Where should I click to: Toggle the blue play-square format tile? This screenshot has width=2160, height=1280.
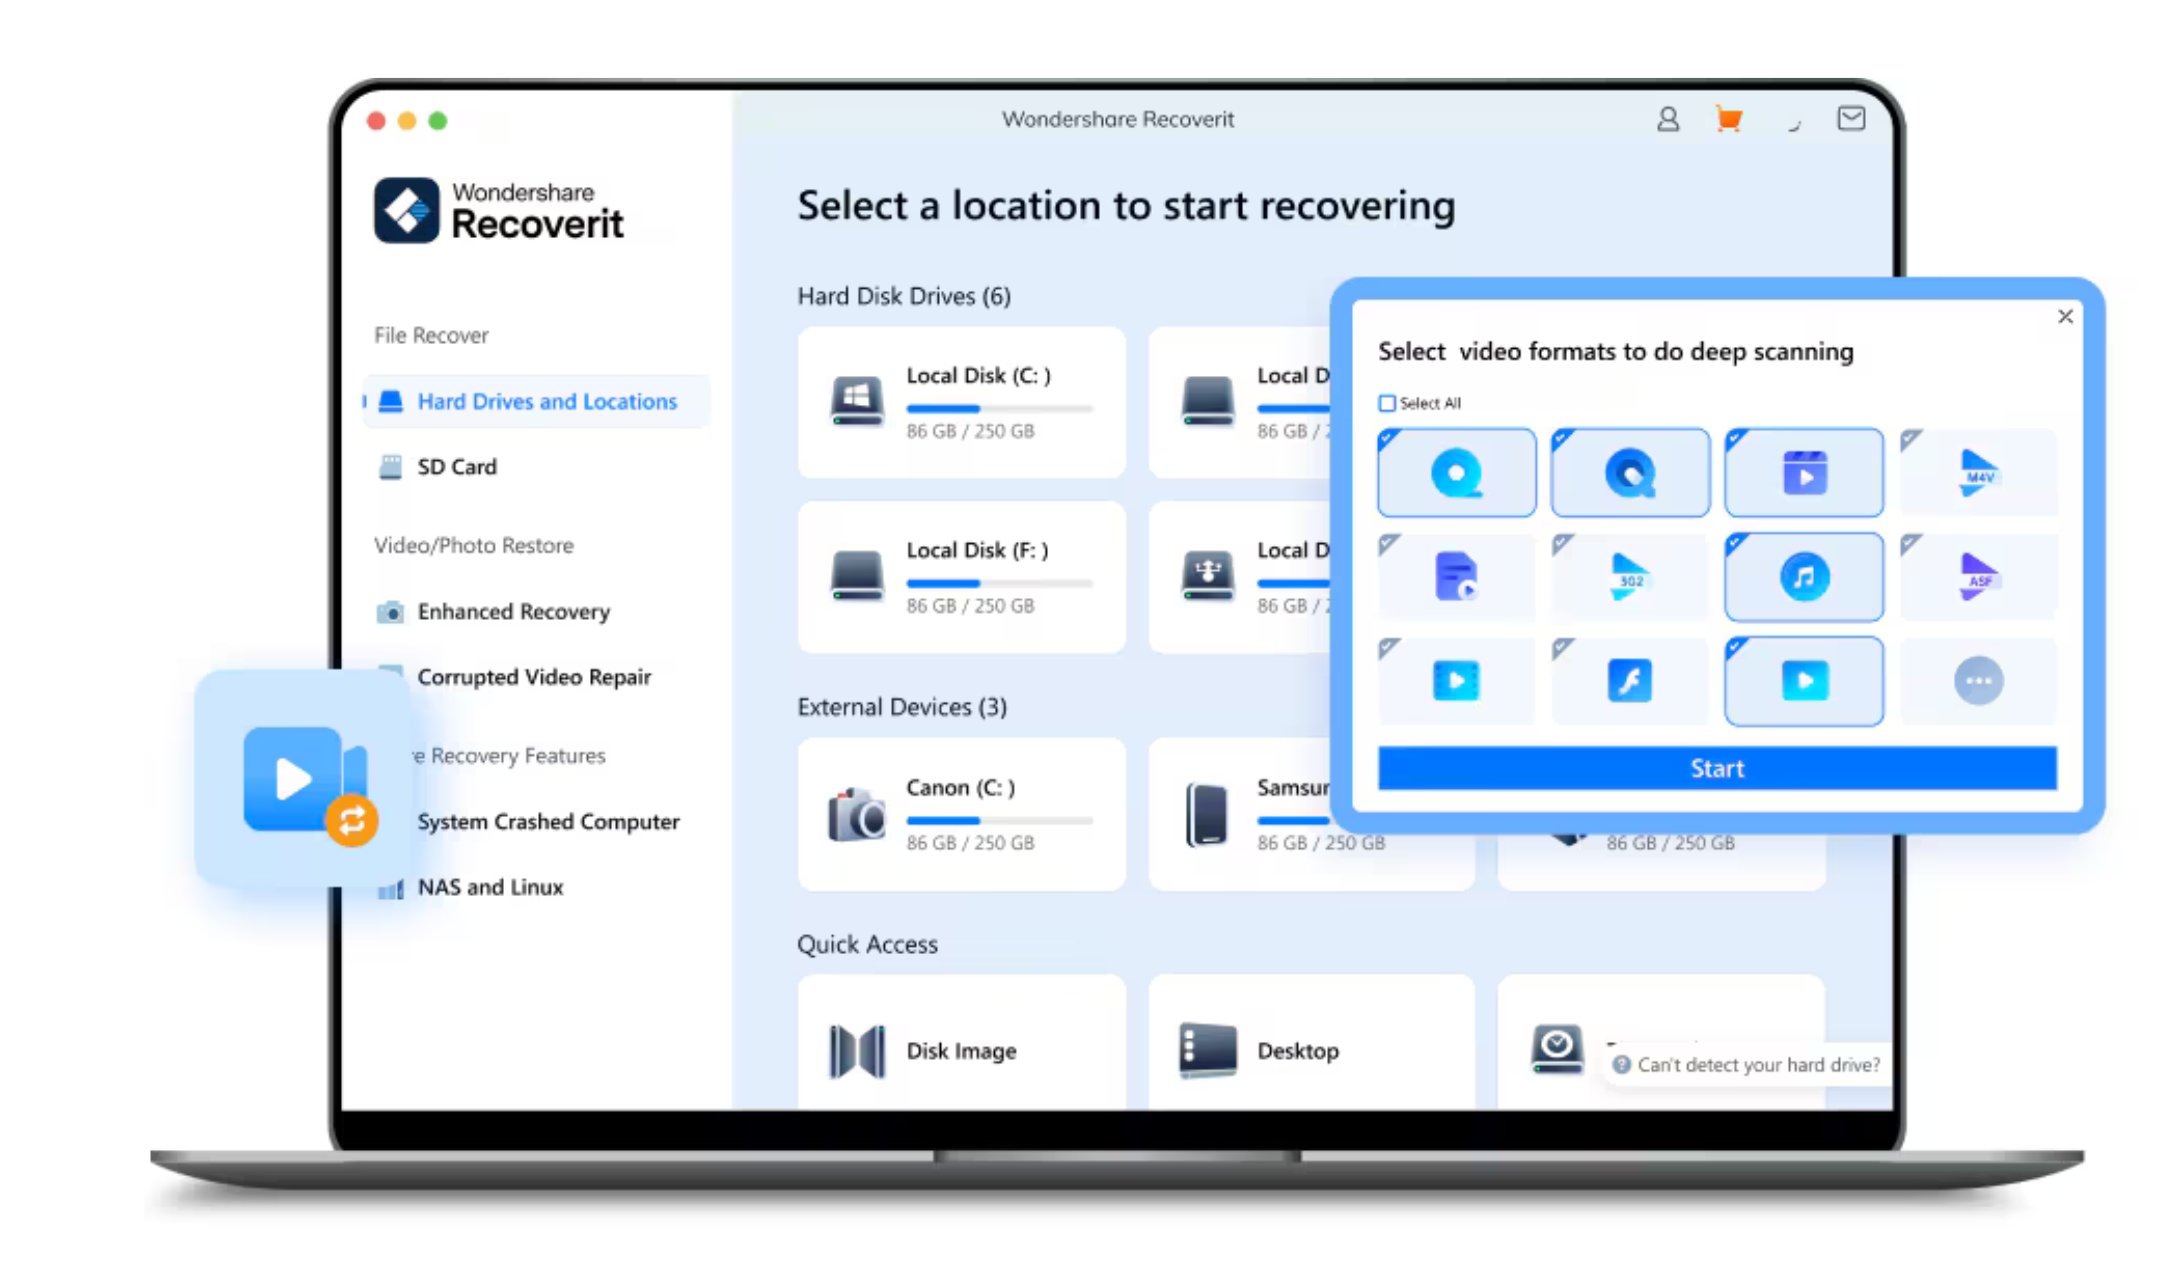(1804, 681)
